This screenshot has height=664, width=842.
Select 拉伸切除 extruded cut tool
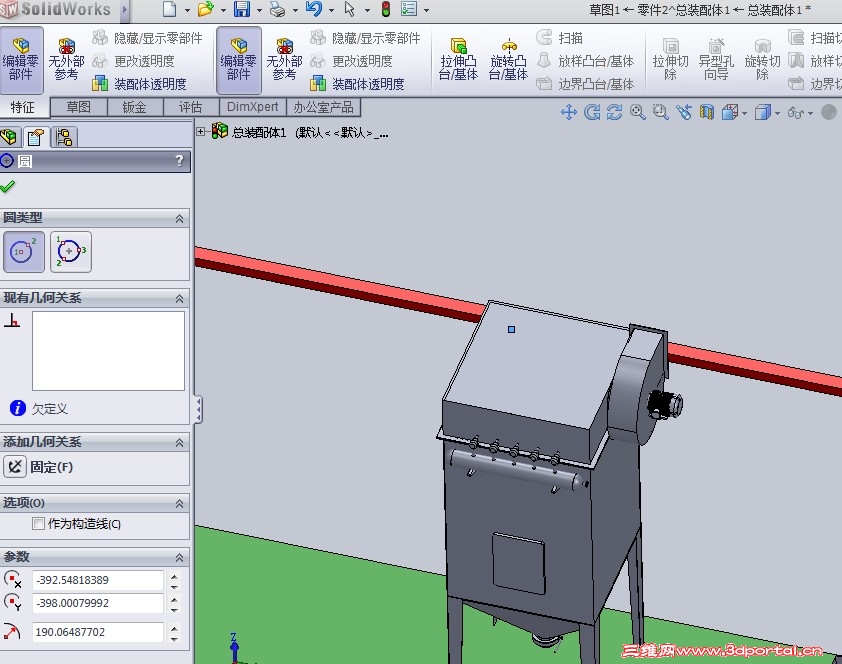click(670, 60)
